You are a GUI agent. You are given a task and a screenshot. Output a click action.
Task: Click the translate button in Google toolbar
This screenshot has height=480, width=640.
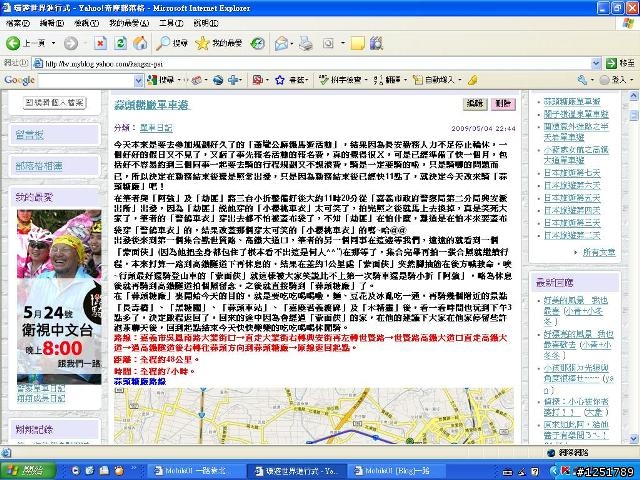click(387, 80)
